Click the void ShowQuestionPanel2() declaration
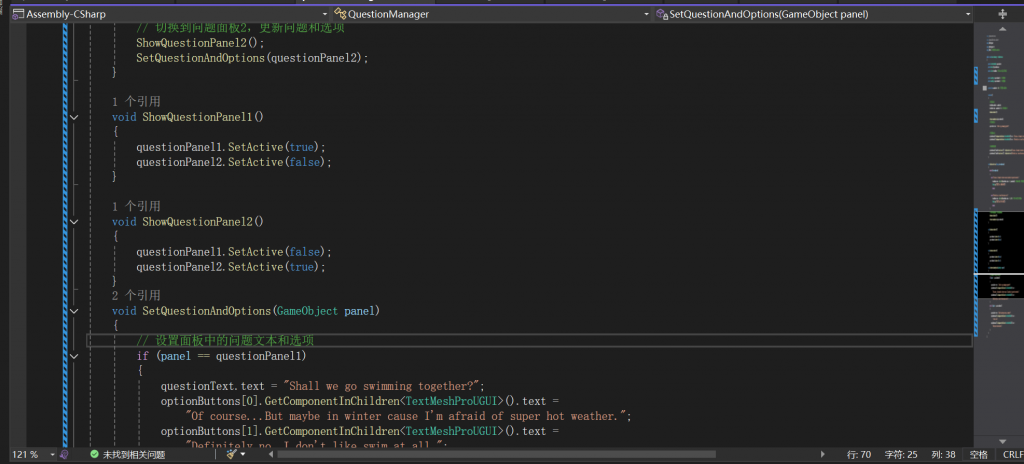Screen dimensions: 1024x464 click(187, 222)
